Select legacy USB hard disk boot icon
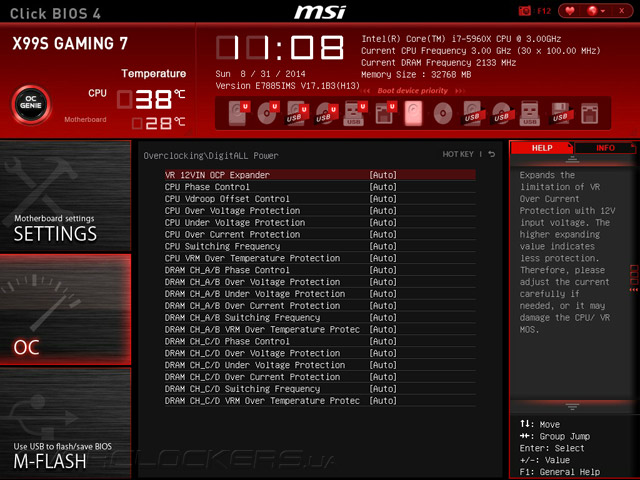Screen dimensions: 640x480 [472, 113]
